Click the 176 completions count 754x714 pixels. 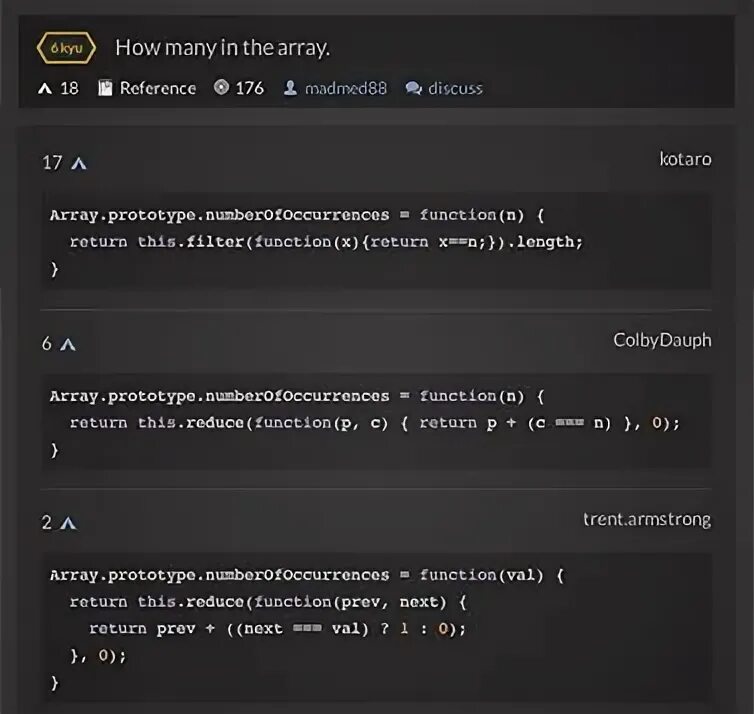coord(249,88)
